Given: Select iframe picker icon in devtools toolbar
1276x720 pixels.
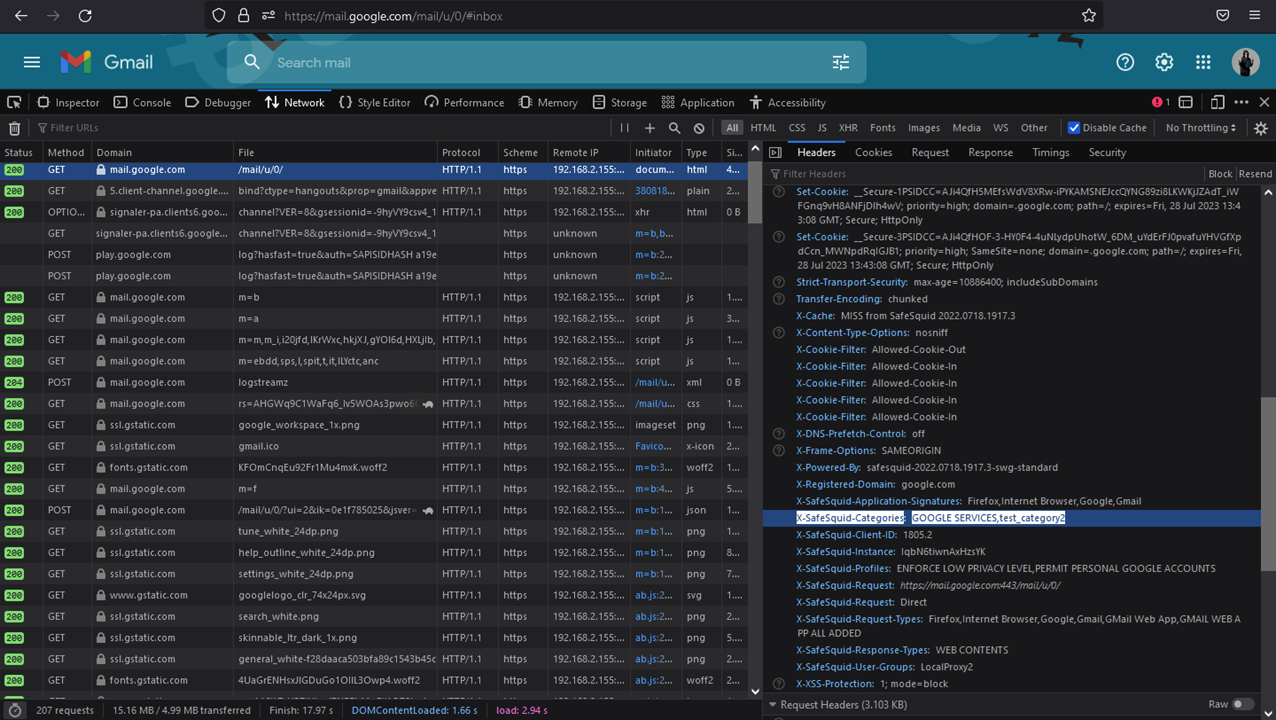Looking at the screenshot, I should click(x=1186, y=102).
